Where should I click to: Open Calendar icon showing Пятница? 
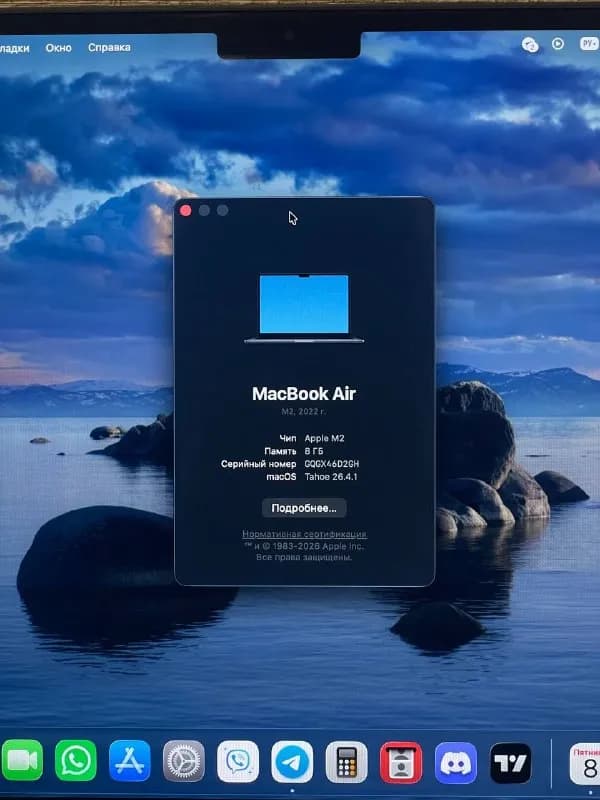(585, 764)
